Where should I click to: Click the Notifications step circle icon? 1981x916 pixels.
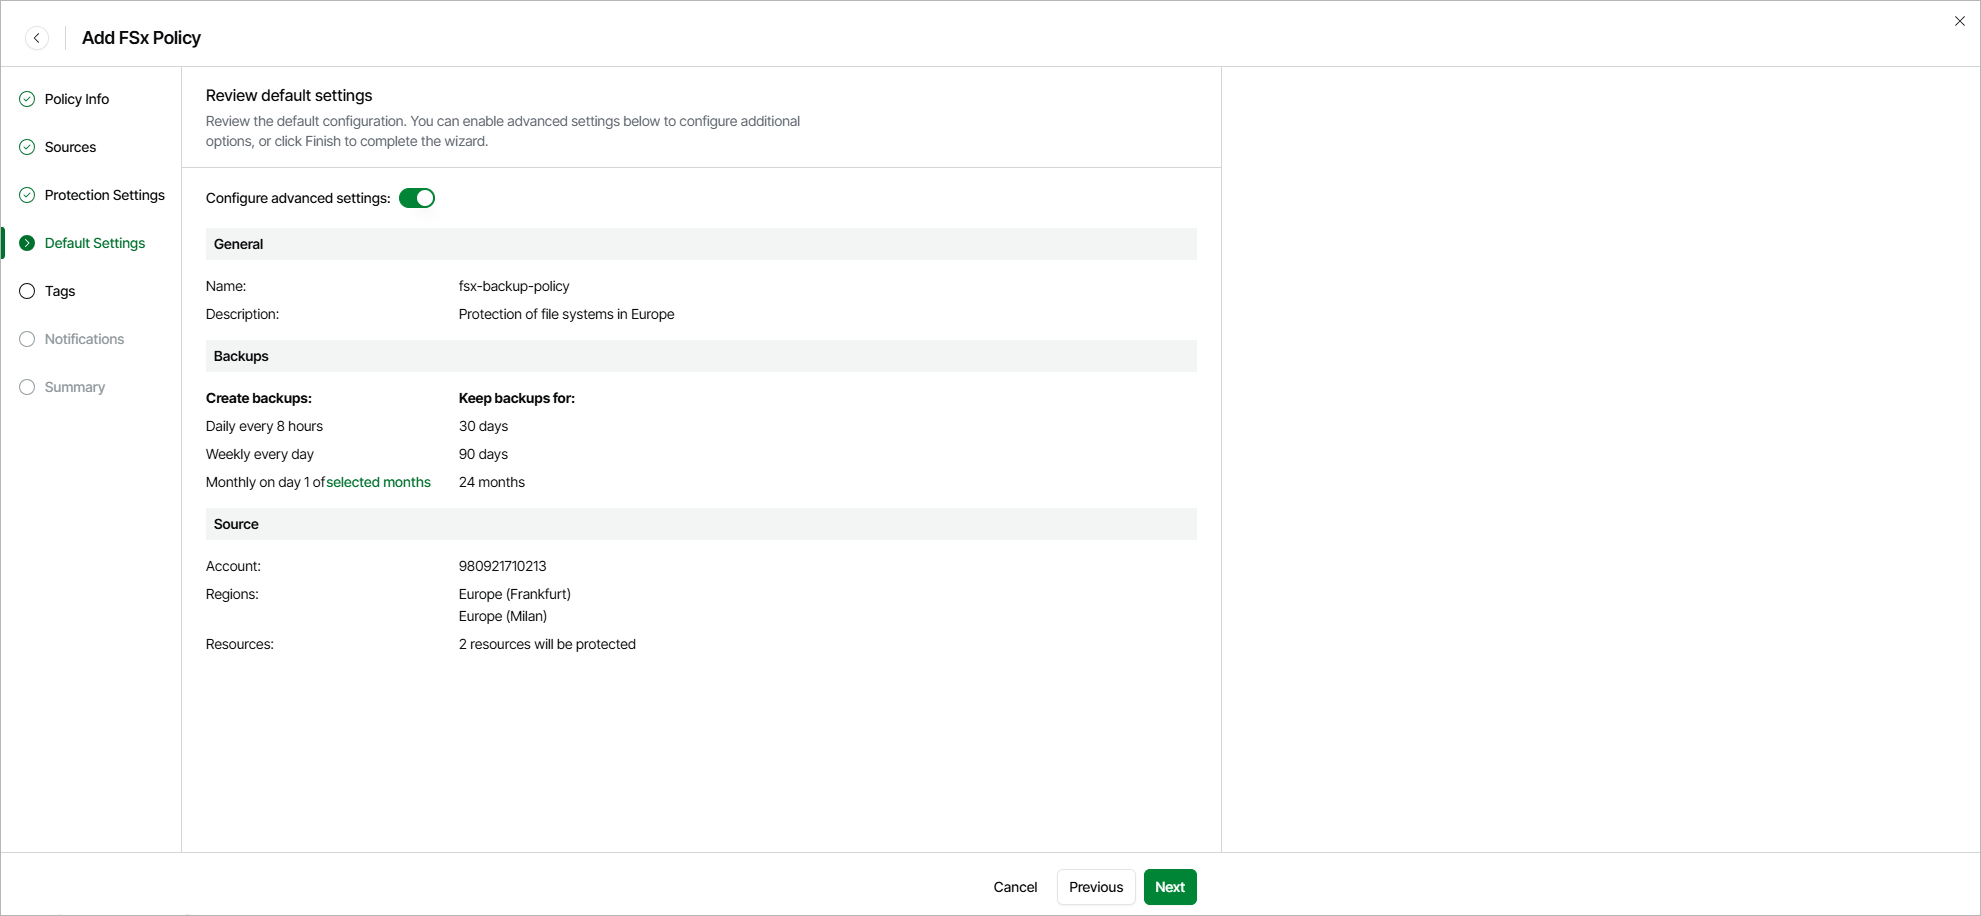(27, 339)
